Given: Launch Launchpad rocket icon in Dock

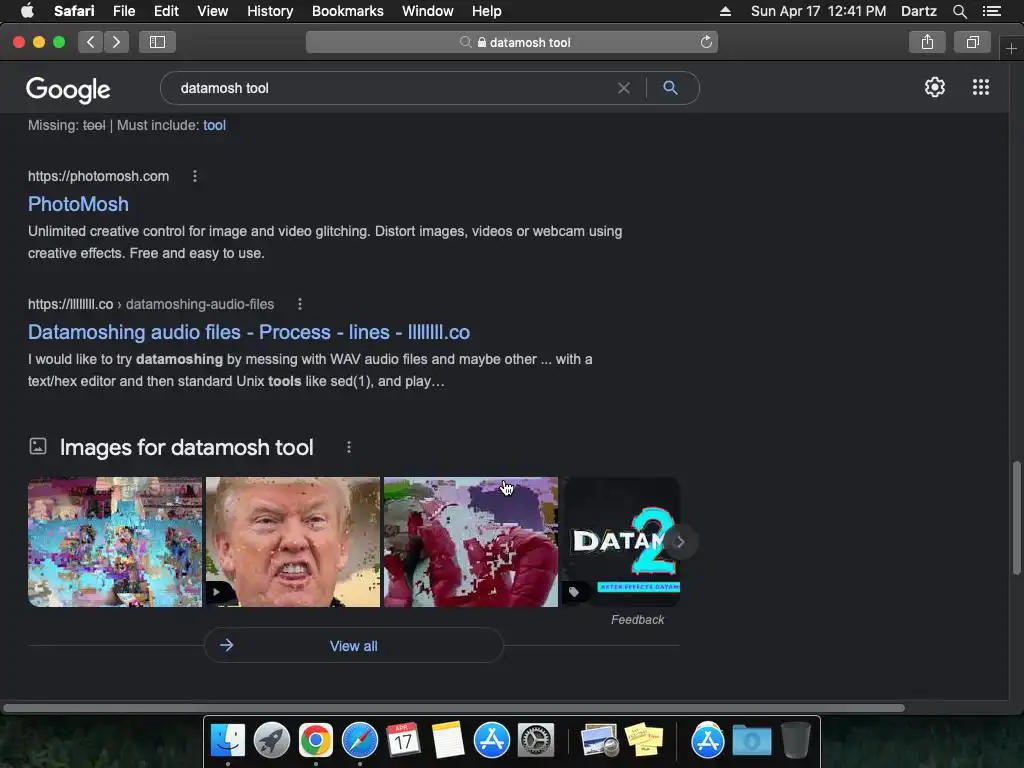Looking at the screenshot, I should (272, 741).
